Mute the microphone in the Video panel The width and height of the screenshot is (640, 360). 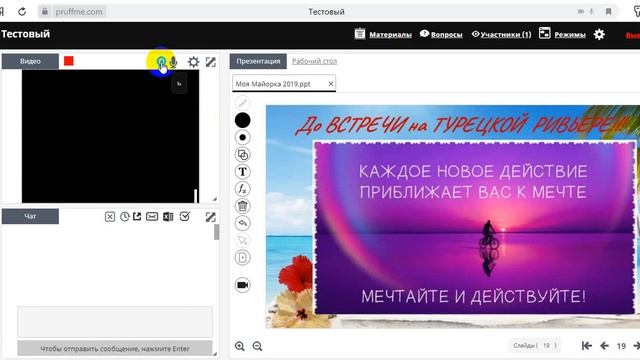(x=173, y=62)
